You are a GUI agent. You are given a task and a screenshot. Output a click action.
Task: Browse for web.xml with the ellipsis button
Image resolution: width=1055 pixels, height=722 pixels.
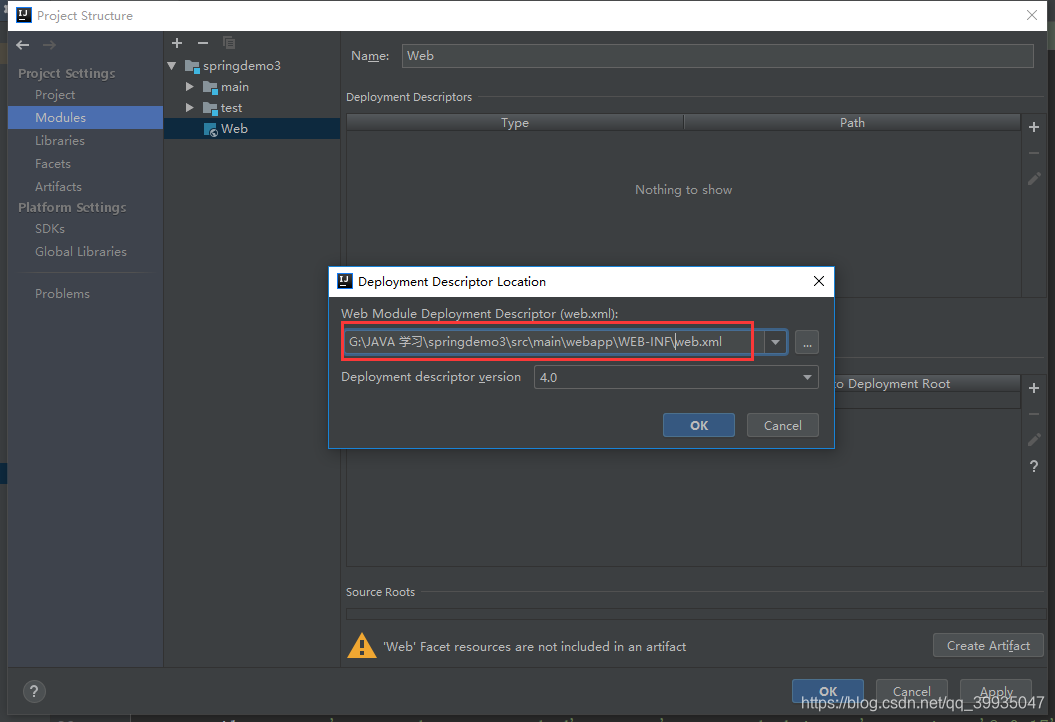click(x=807, y=342)
